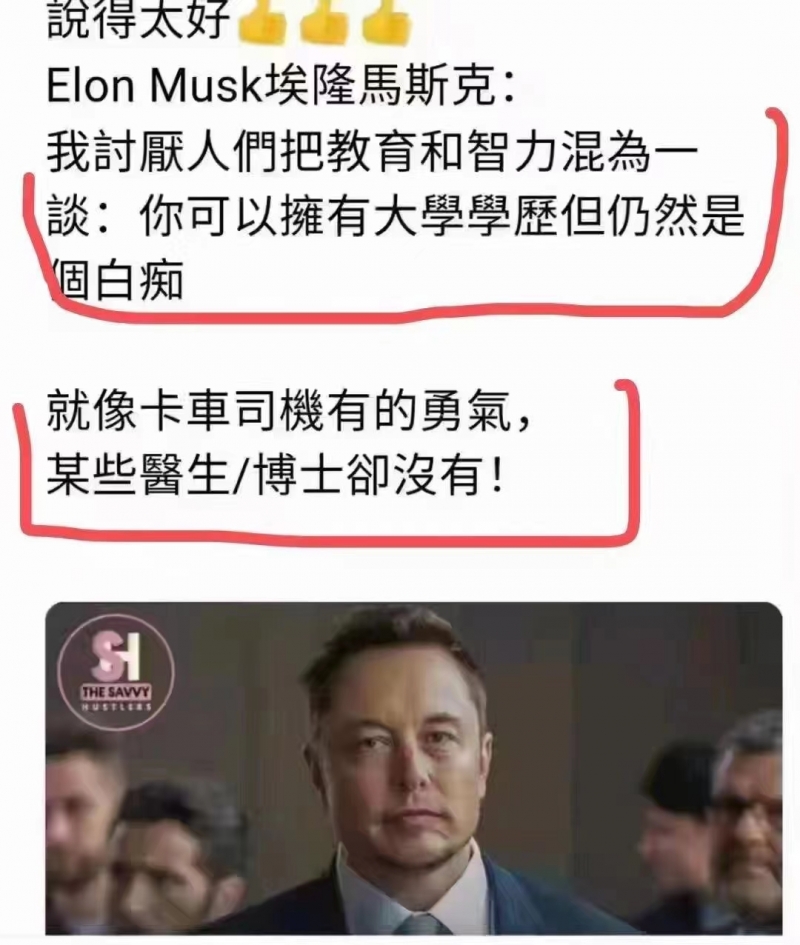This screenshot has height=945, width=800.
Task: Click the Elon Musk埃隆馬斯克 heading line
Action: click(281, 88)
